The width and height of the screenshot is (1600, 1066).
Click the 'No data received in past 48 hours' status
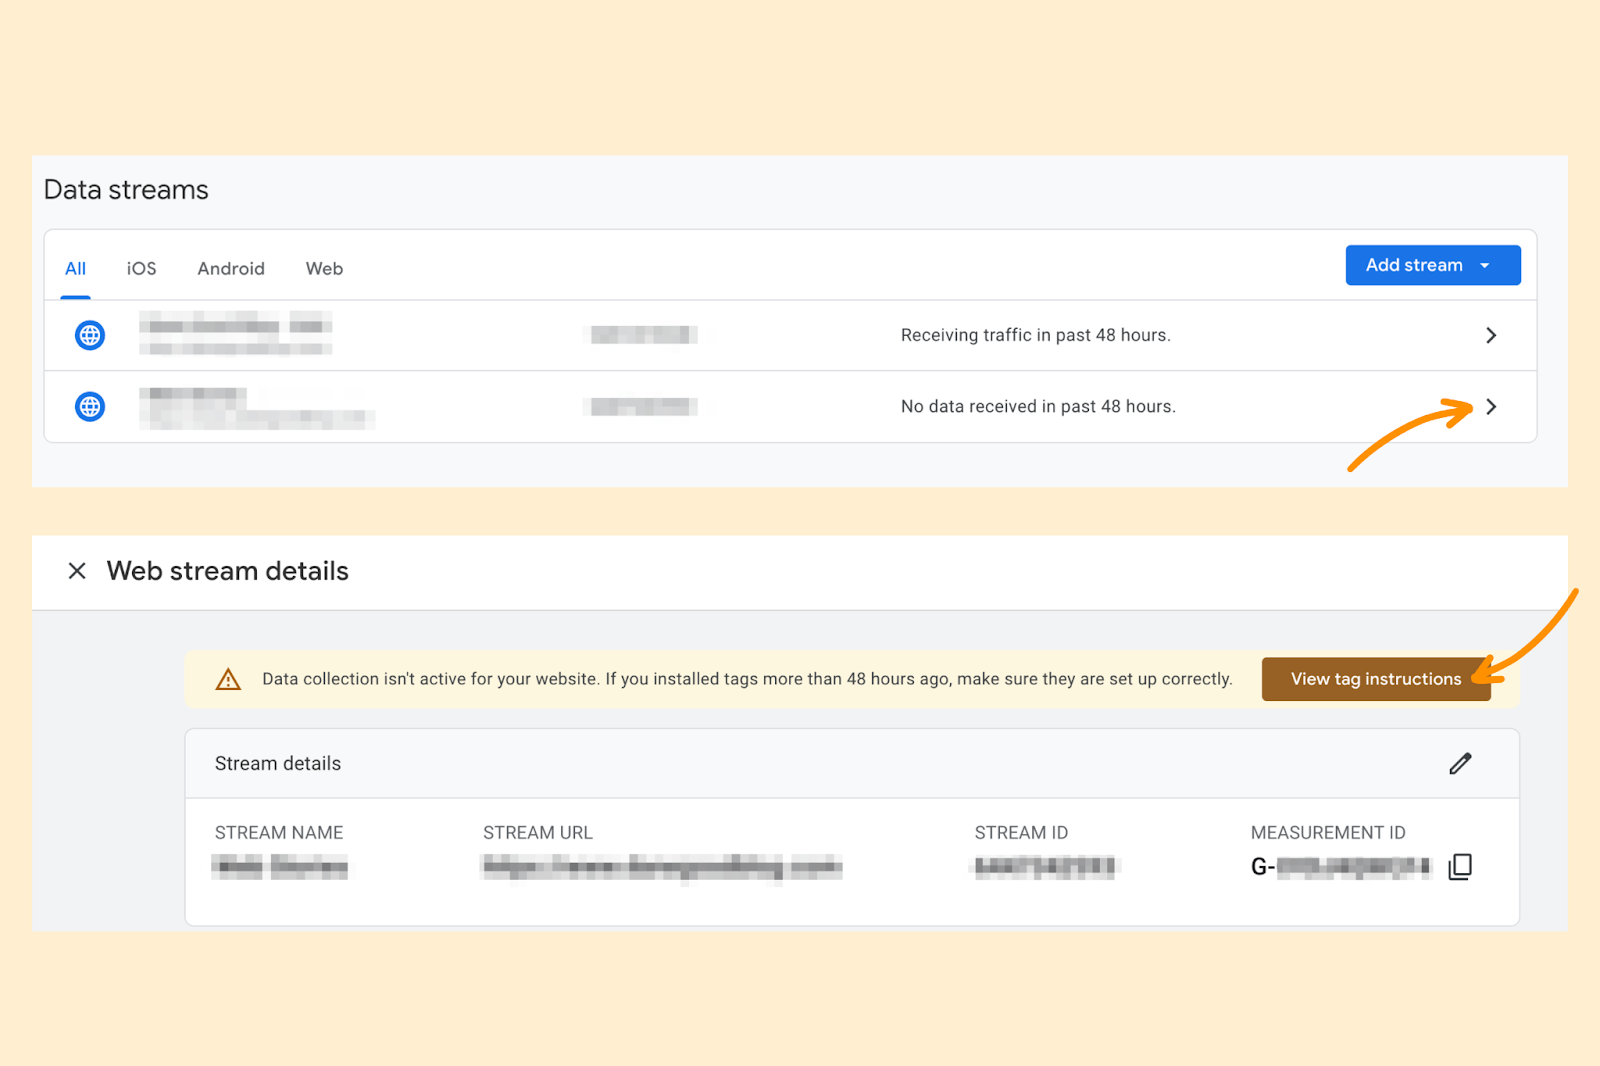[x=1038, y=407]
